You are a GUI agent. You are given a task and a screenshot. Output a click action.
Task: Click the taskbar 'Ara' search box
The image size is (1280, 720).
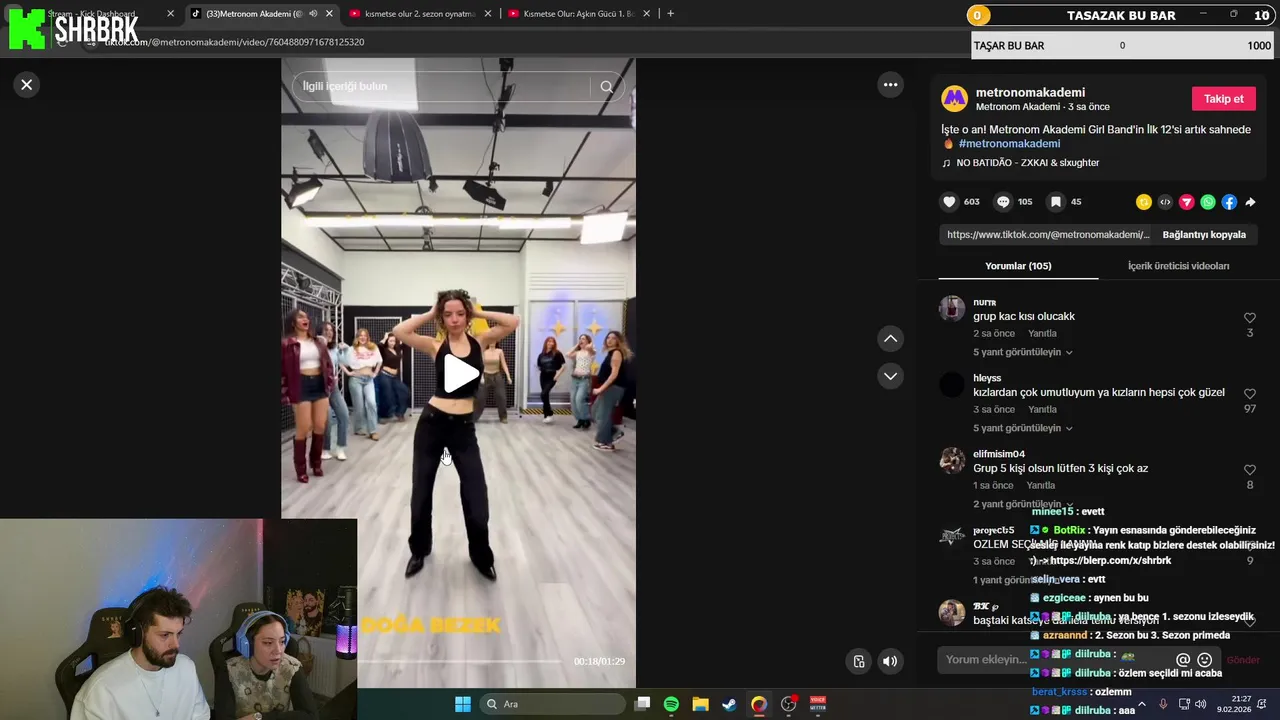pyautogui.click(x=550, y=704)
